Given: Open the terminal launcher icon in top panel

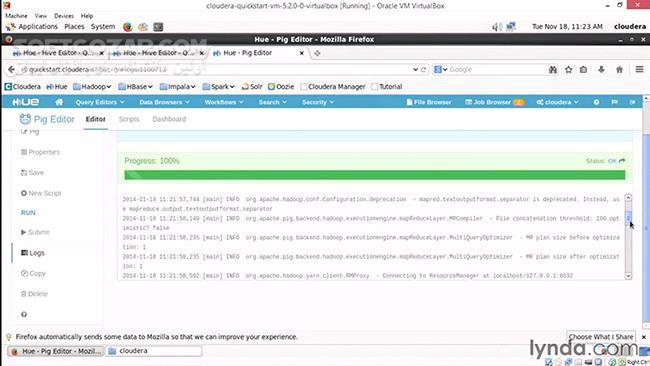Looking at the screenshot, I should pyautogui.click(x=158, y=27).
